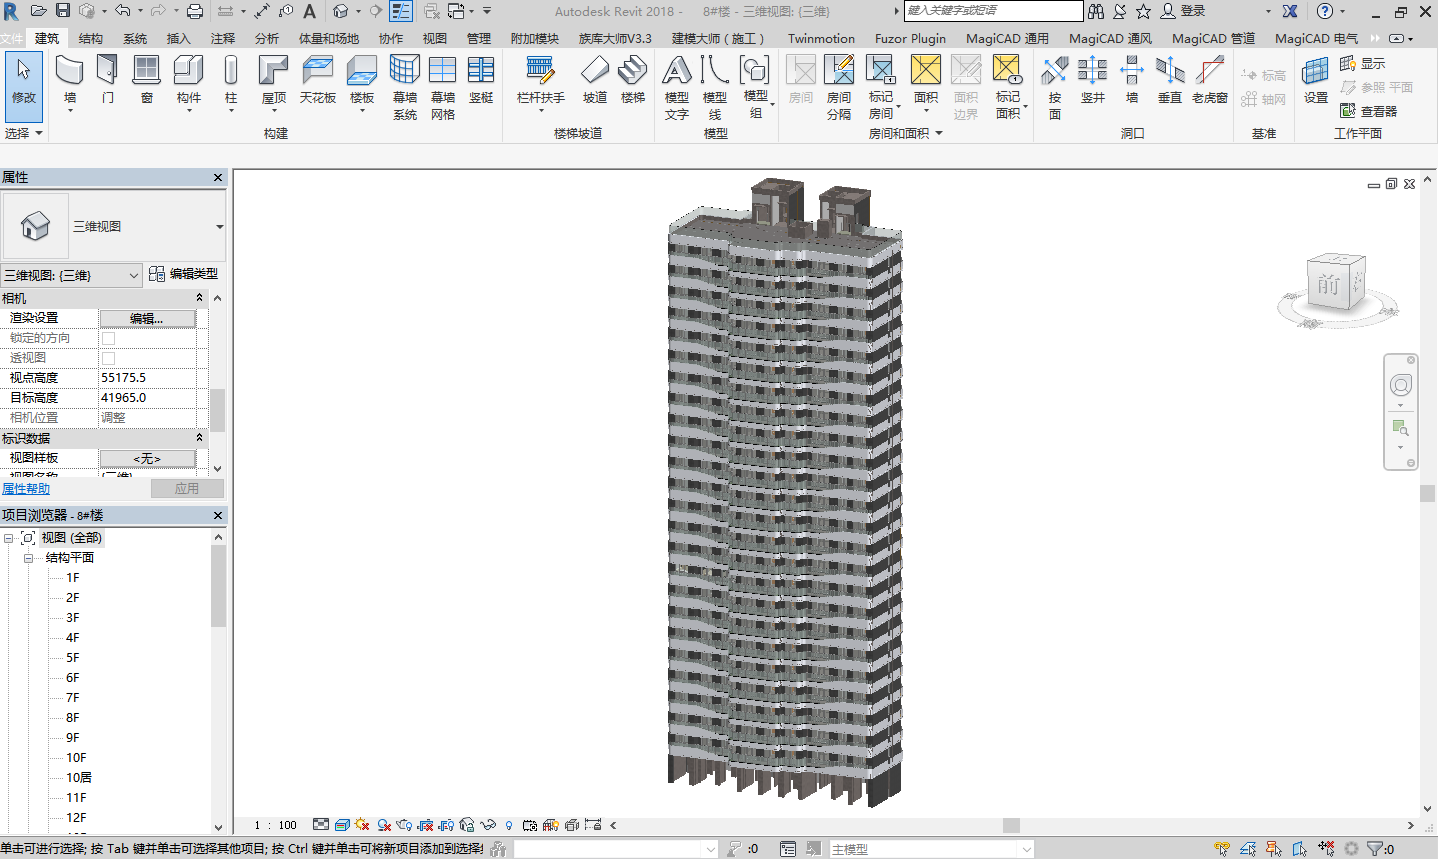The height and width of the screenshot is (859, 1438).
Task: Close the Properties (属性) panel
Action: (218, 177)
